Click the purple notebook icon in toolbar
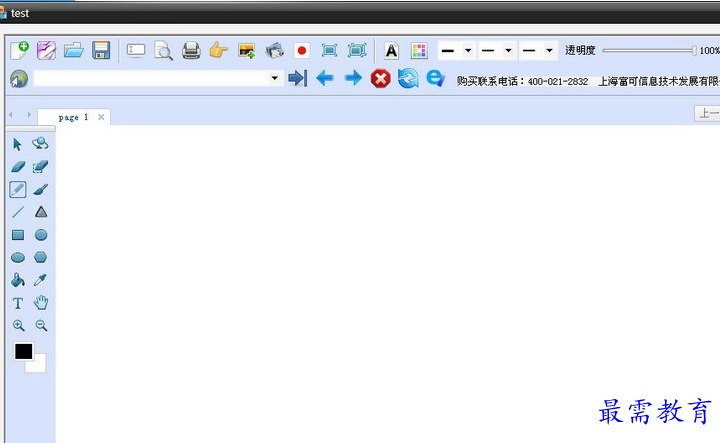The width and height of the screenshot is (720, 443). click(46, 50)
